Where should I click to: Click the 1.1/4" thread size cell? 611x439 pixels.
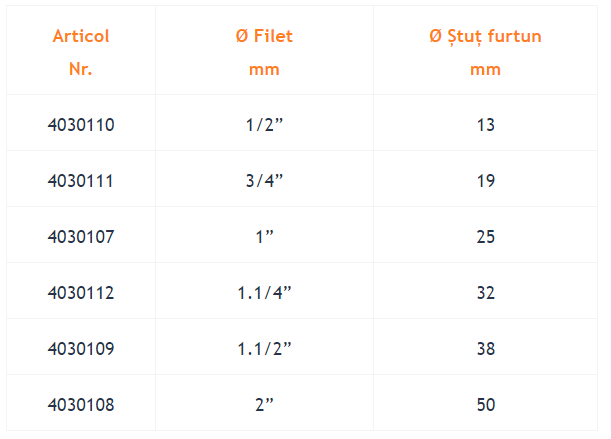point(264,293)
